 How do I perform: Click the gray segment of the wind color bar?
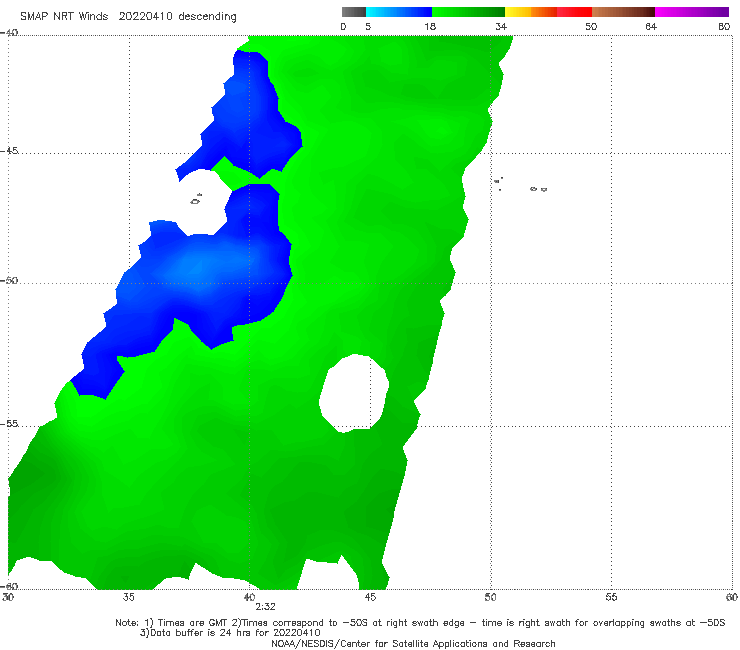[x=354, y=12]
